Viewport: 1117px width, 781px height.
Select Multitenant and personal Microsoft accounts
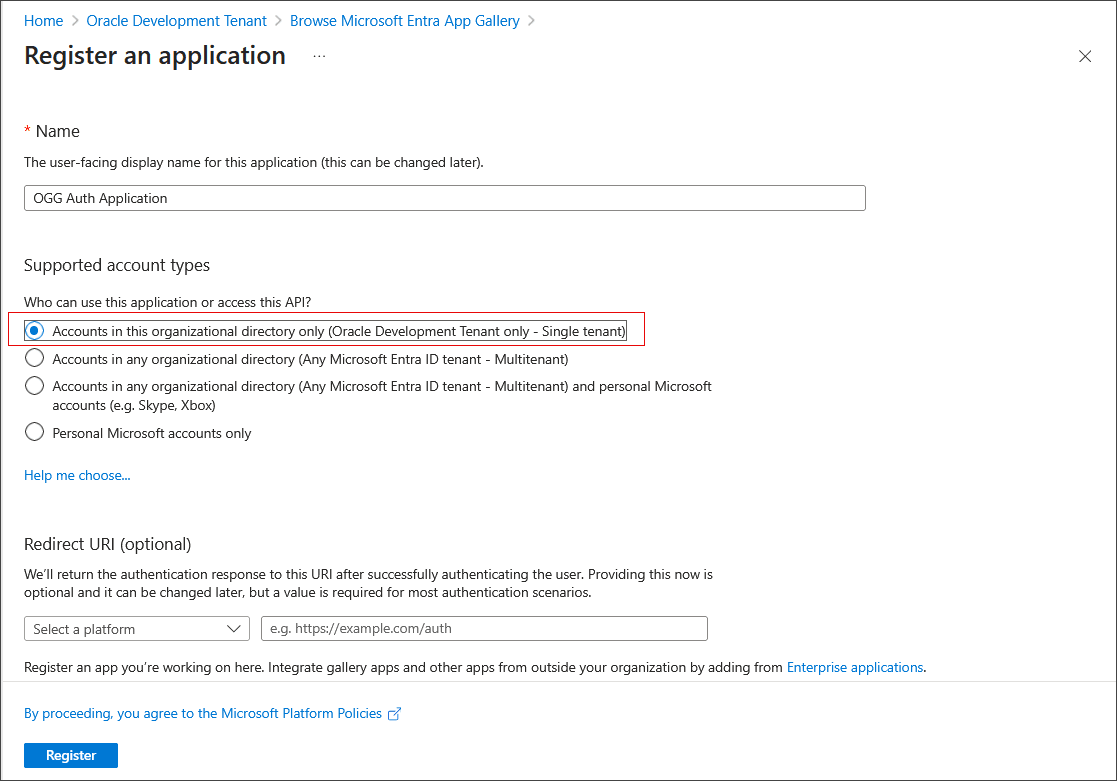pyautogui.click(x=33, y=386)
